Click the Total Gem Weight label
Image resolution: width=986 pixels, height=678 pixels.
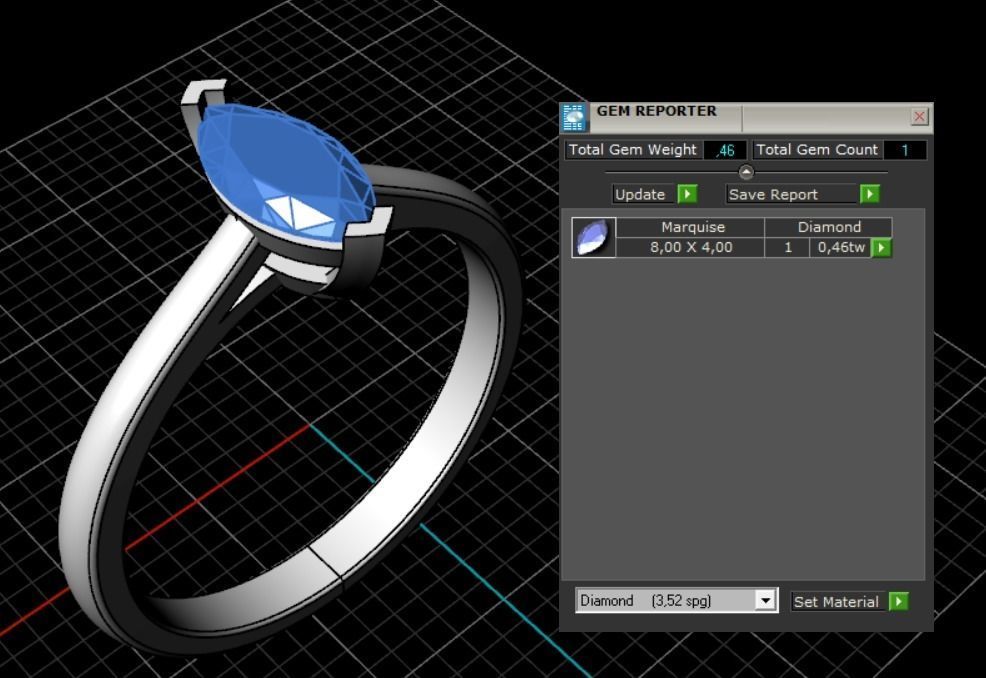point(633,150)
